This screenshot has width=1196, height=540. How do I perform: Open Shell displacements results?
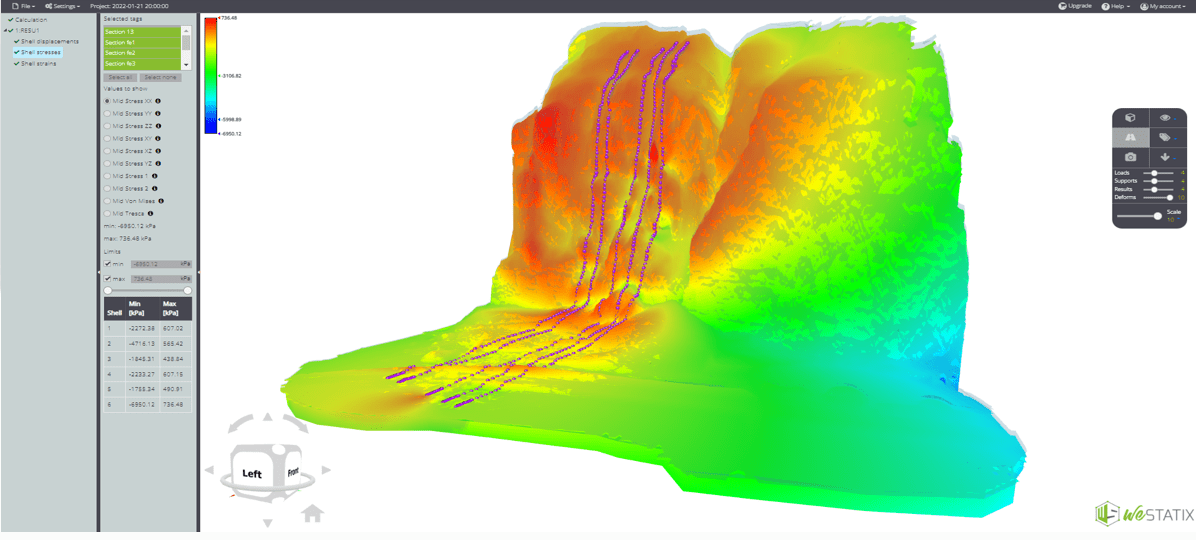[x=49, y=41]
